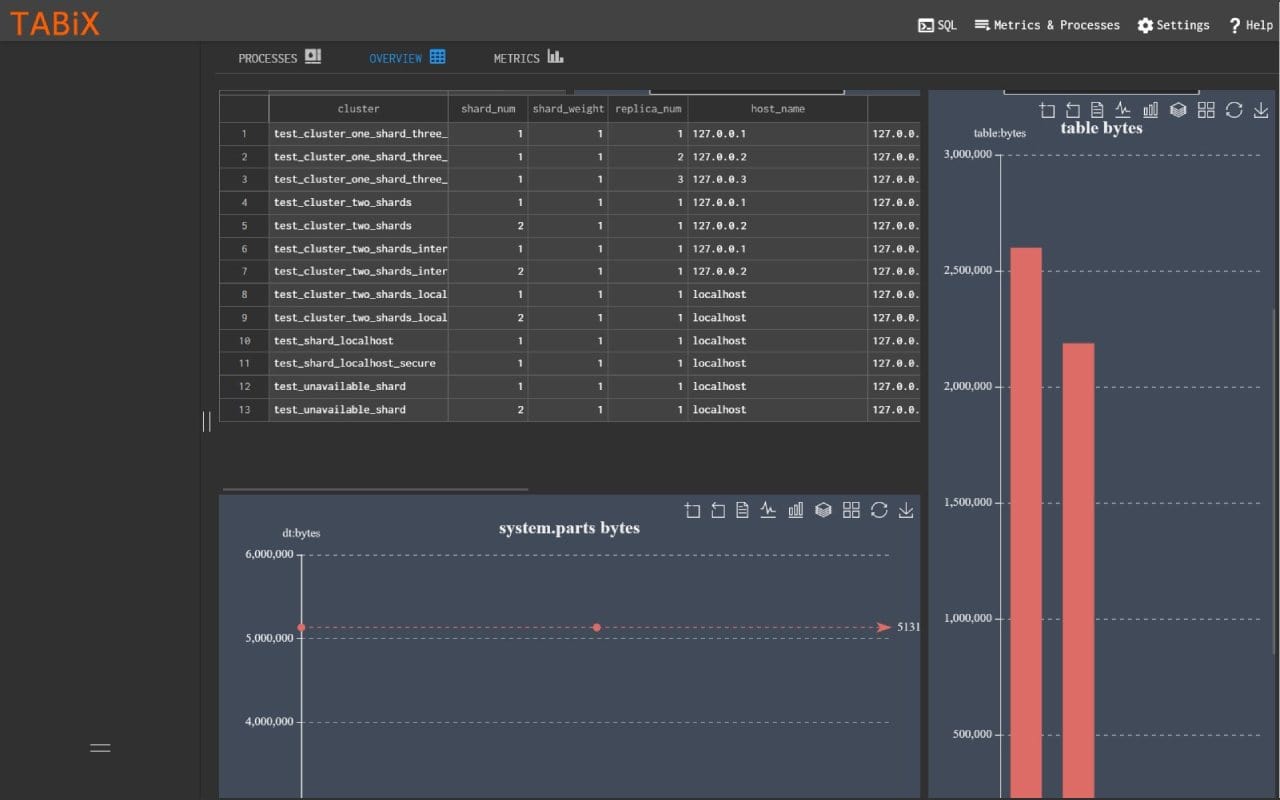Enable stacked mode on the table bytes chart
The image size is (1280, 800).
click(1178, 110)
